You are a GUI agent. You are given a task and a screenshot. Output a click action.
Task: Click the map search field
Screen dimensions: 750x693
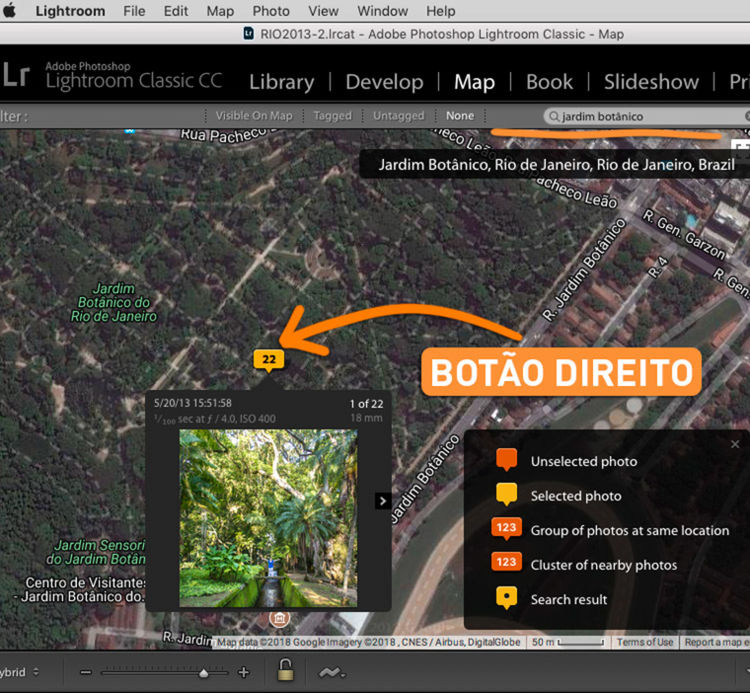[x=646, y=116]
